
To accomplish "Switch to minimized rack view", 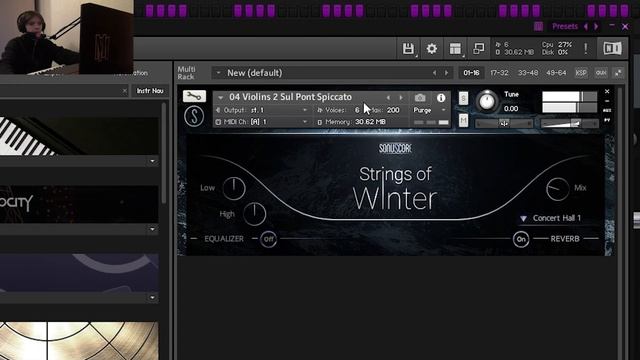I will [x=478, y=49].
